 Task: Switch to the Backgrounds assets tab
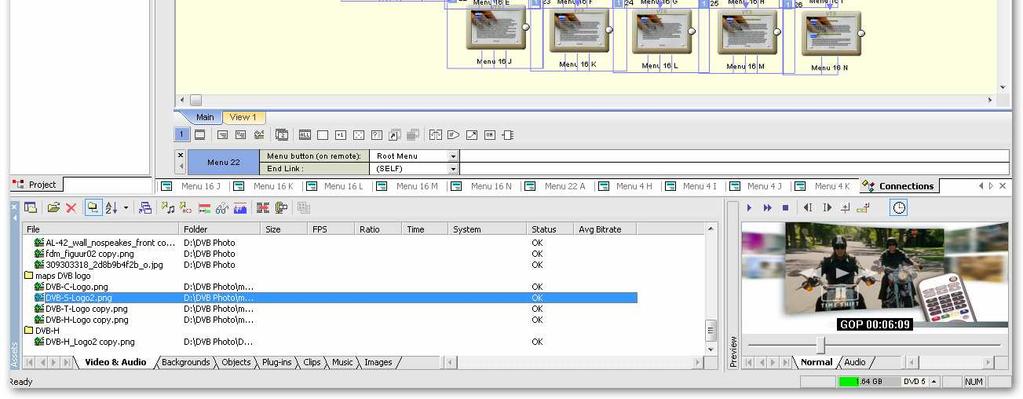click(185, 362)
